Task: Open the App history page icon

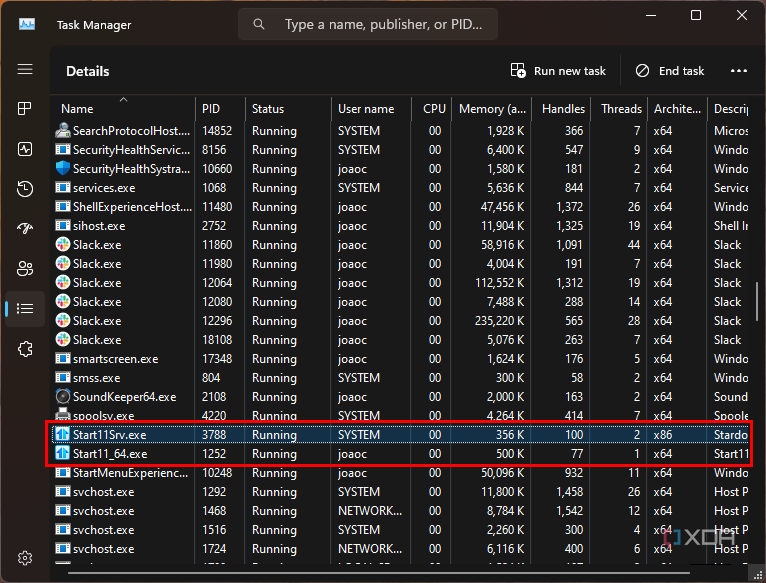Action: tap(25, 189)
